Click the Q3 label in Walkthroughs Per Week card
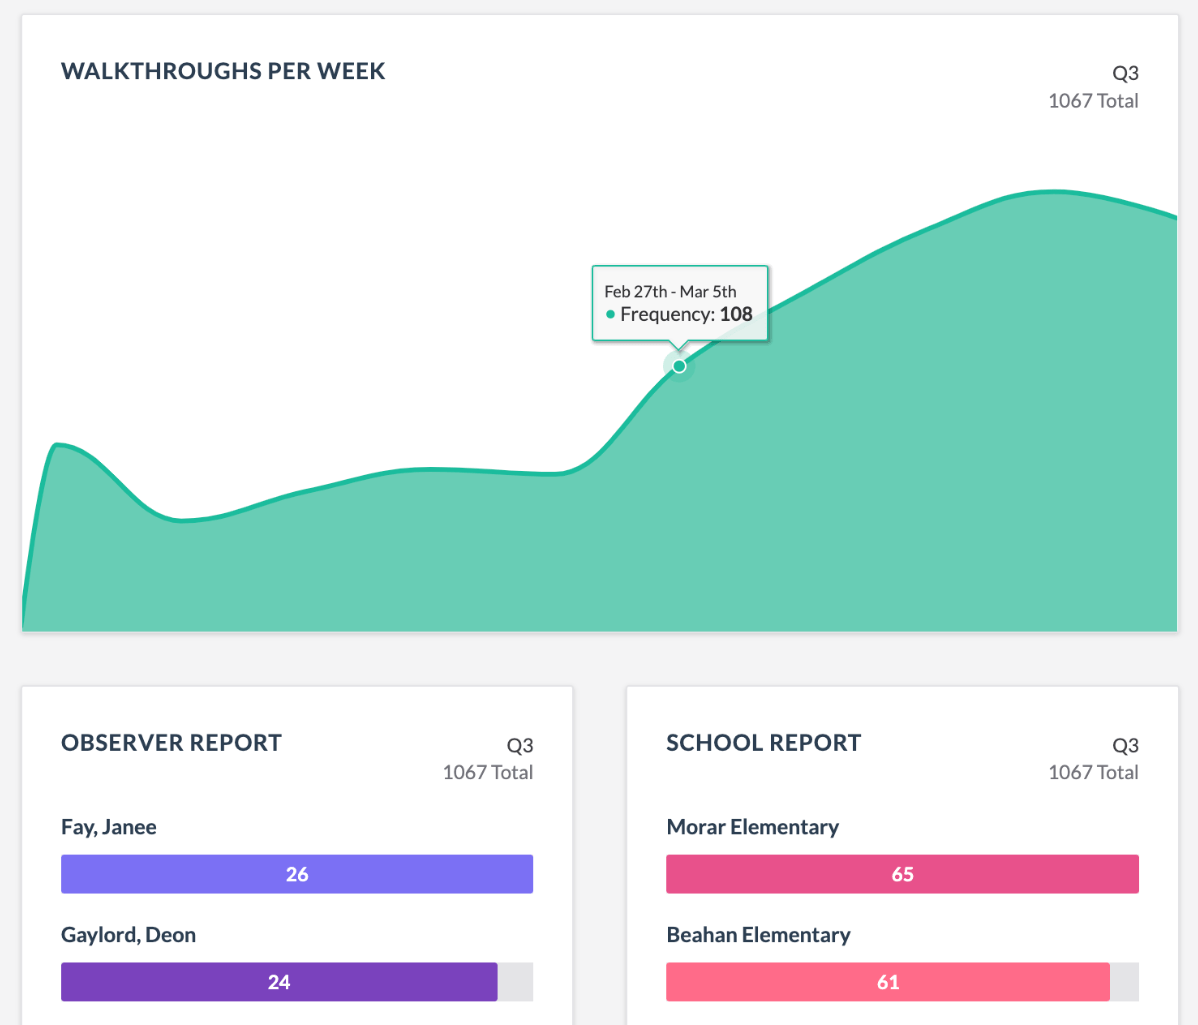 (1125, 73)
